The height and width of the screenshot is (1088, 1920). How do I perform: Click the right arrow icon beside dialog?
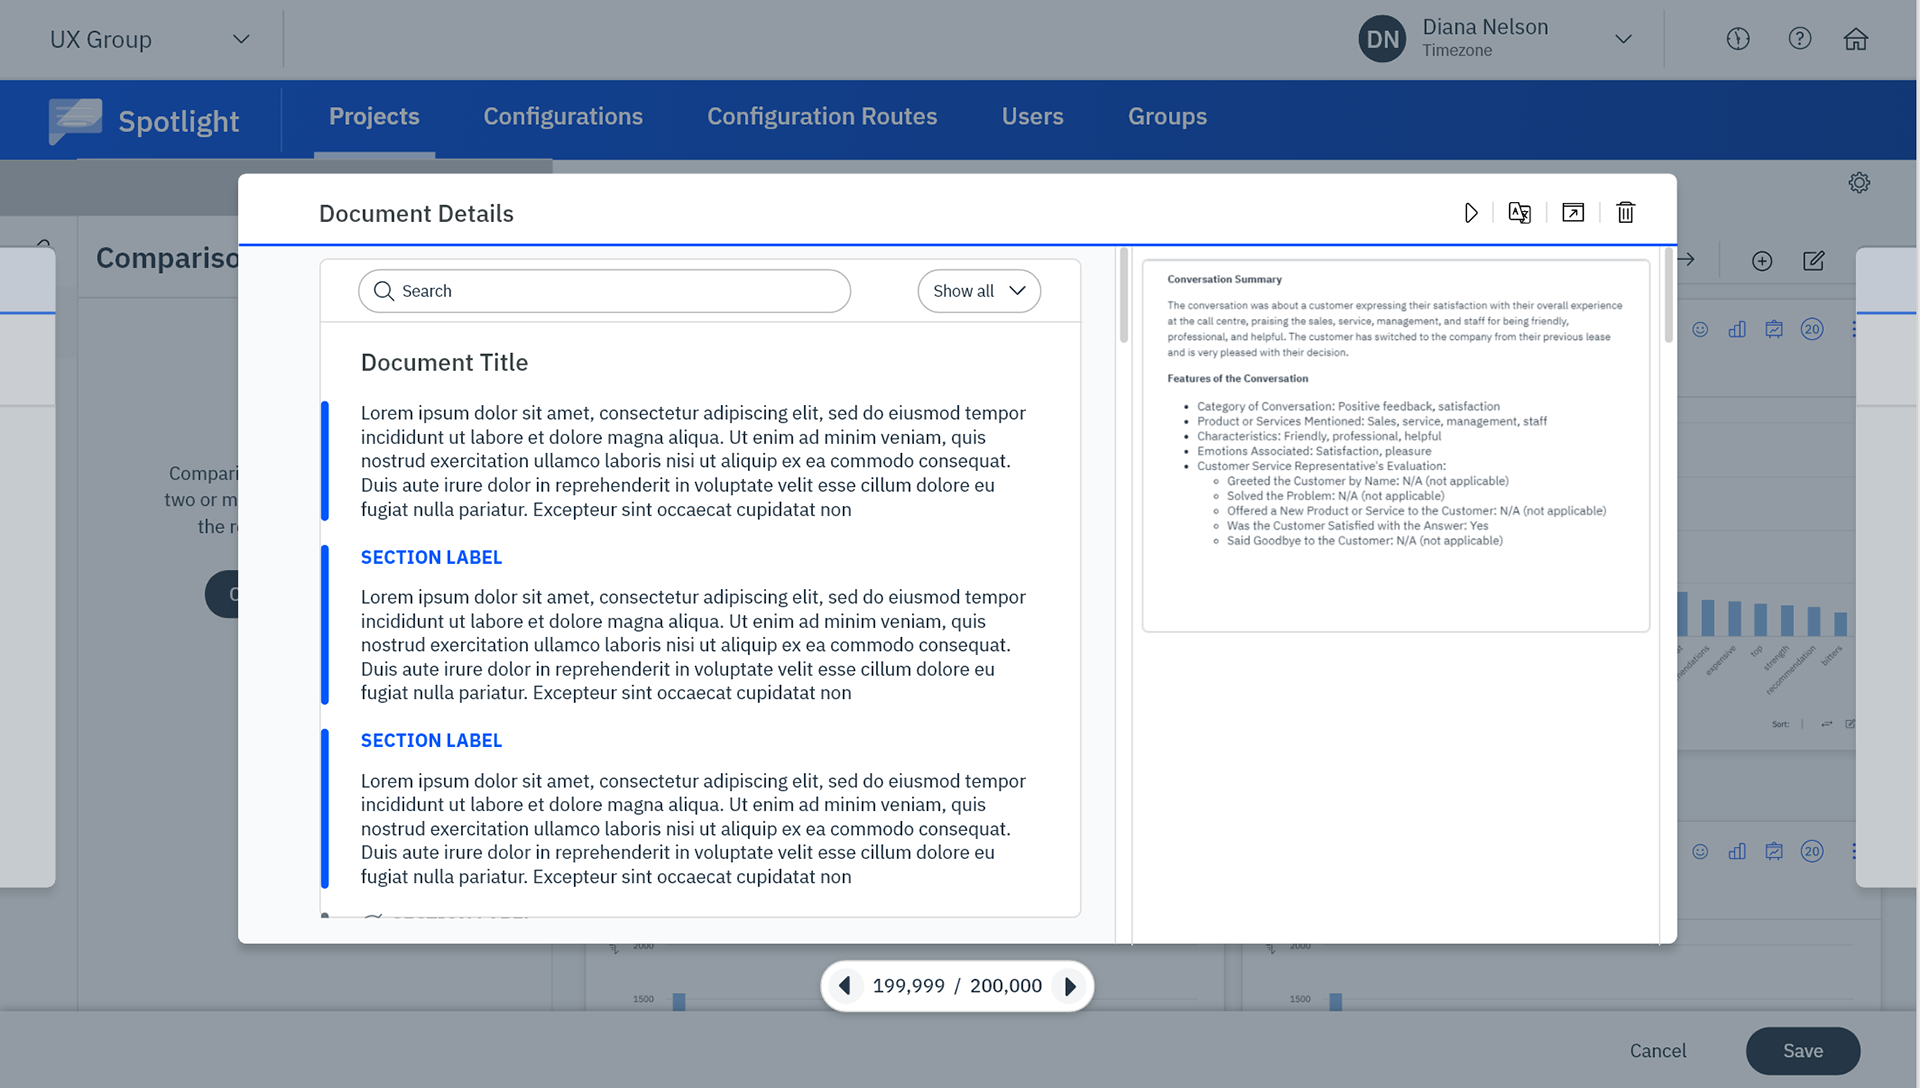1687,260
